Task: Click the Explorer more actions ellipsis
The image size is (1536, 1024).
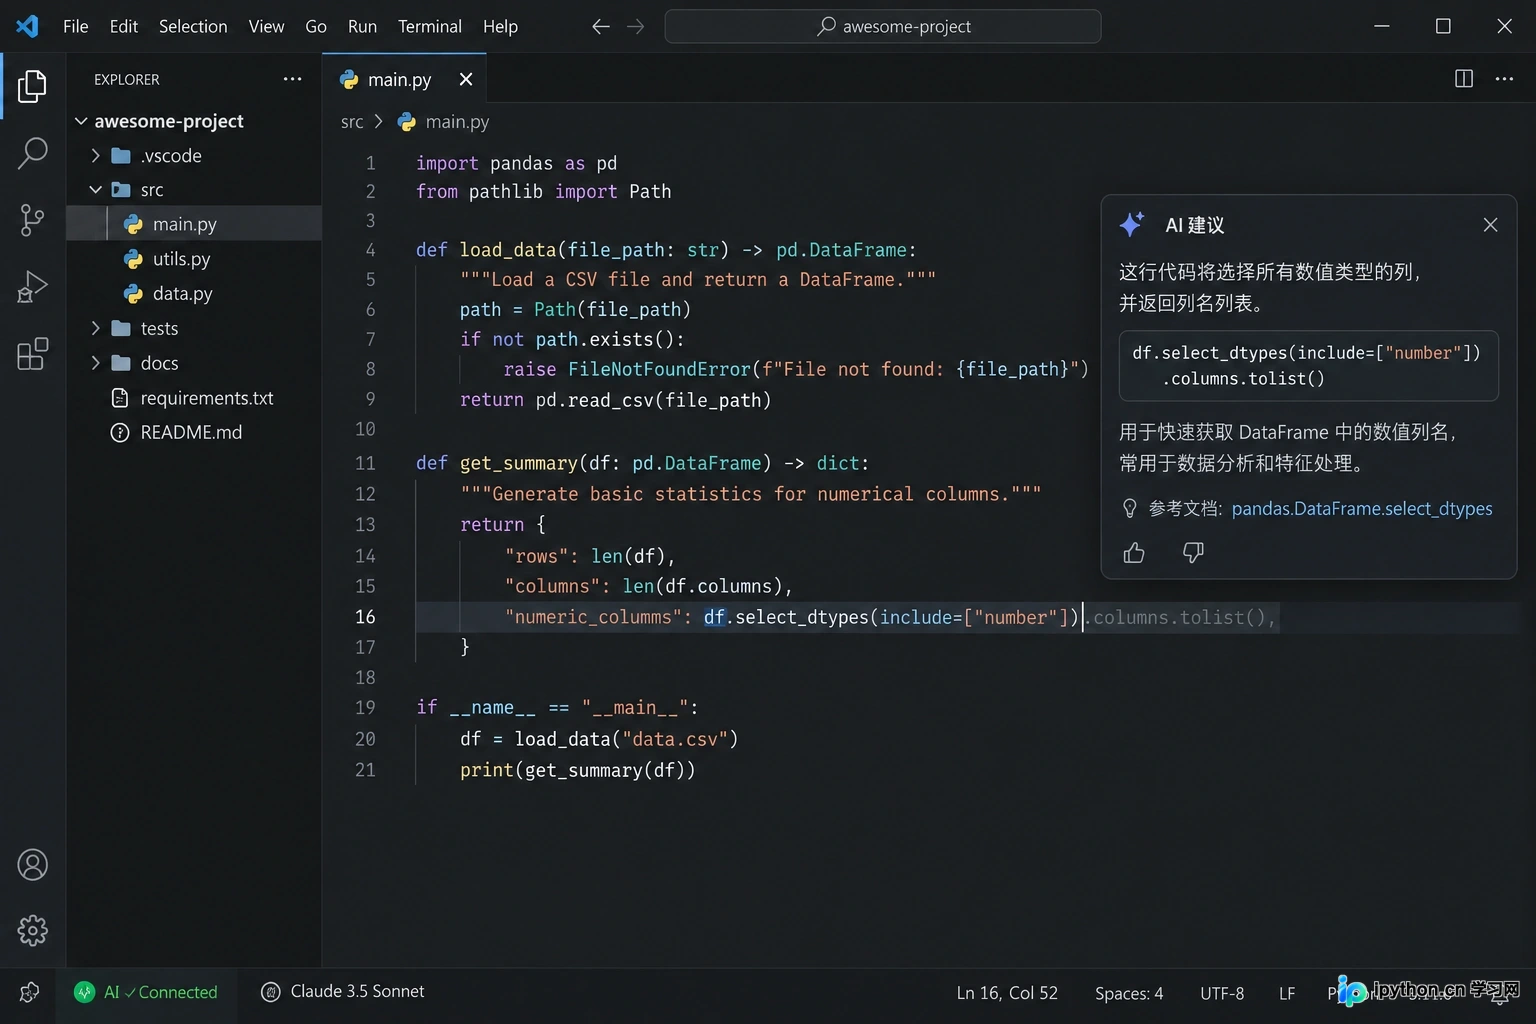Action: point(292,79)
